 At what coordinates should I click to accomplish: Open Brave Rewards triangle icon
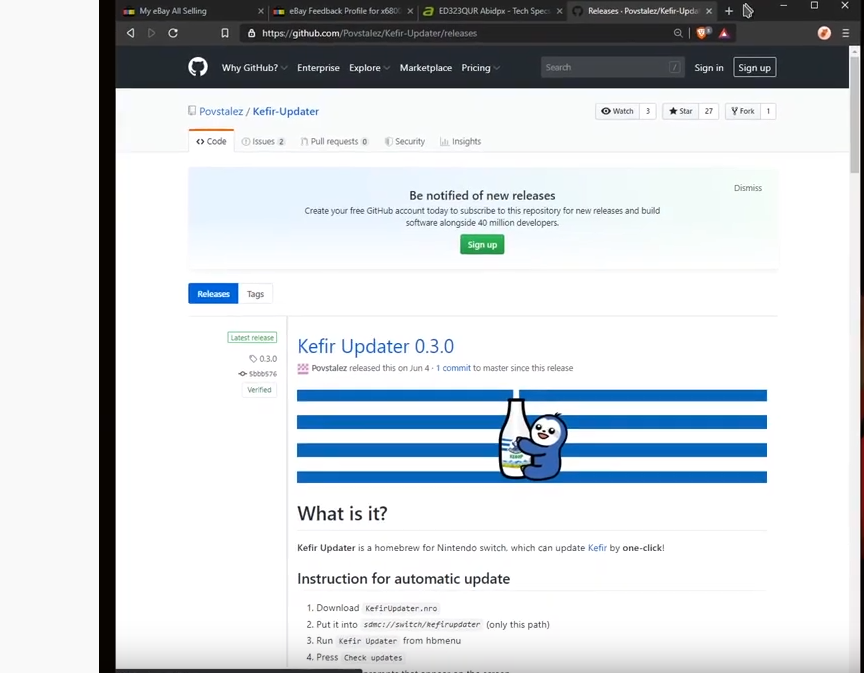(x=724, y=33)
